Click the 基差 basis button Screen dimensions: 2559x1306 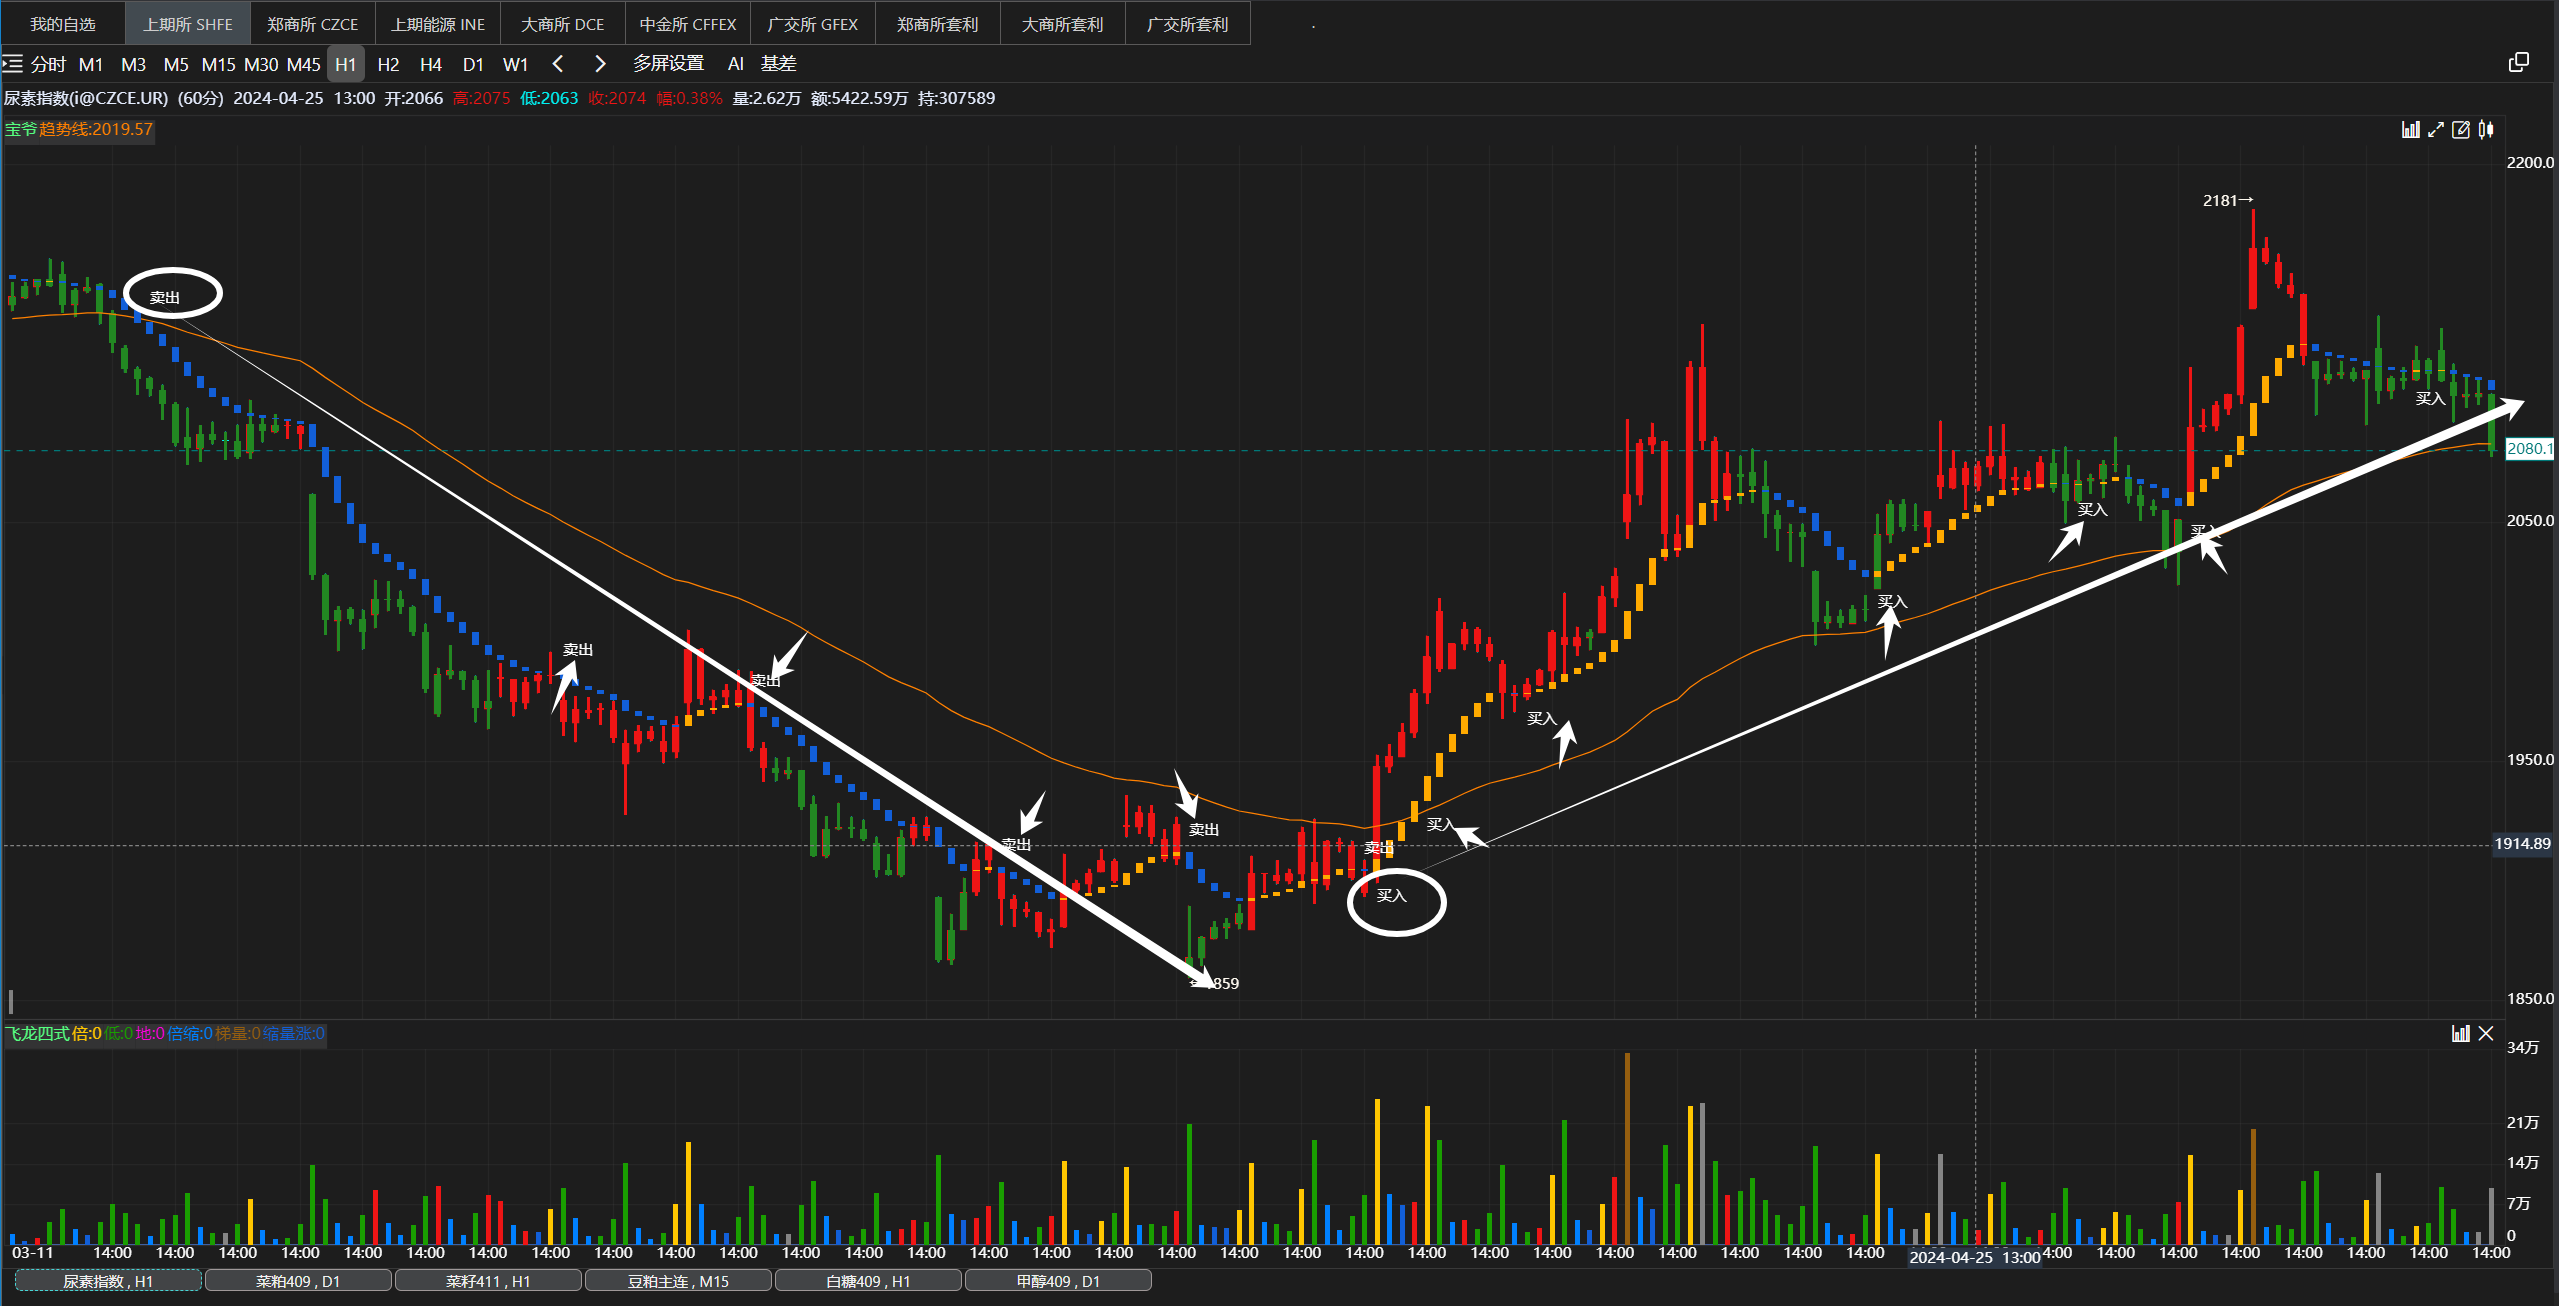point(778,63)
